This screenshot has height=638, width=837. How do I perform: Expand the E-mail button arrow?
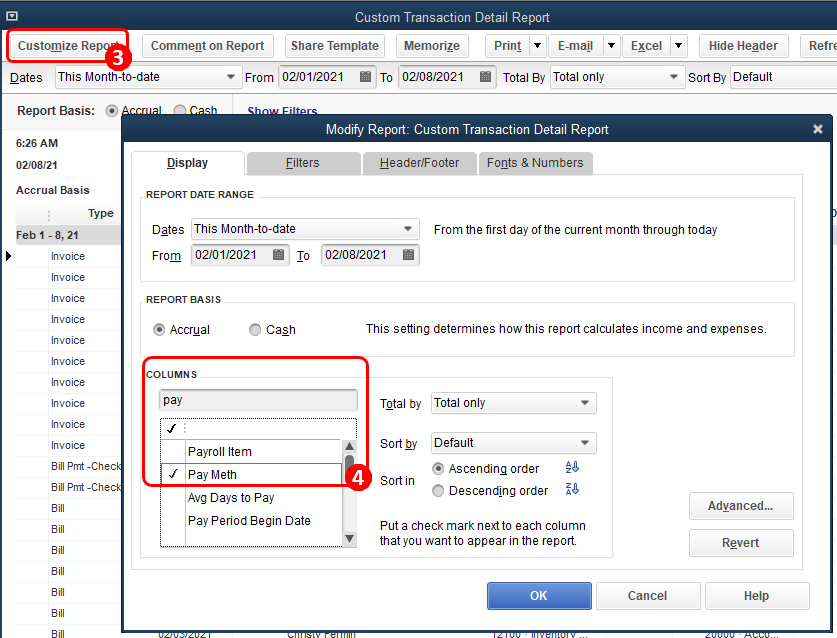(x=611, y=46)
